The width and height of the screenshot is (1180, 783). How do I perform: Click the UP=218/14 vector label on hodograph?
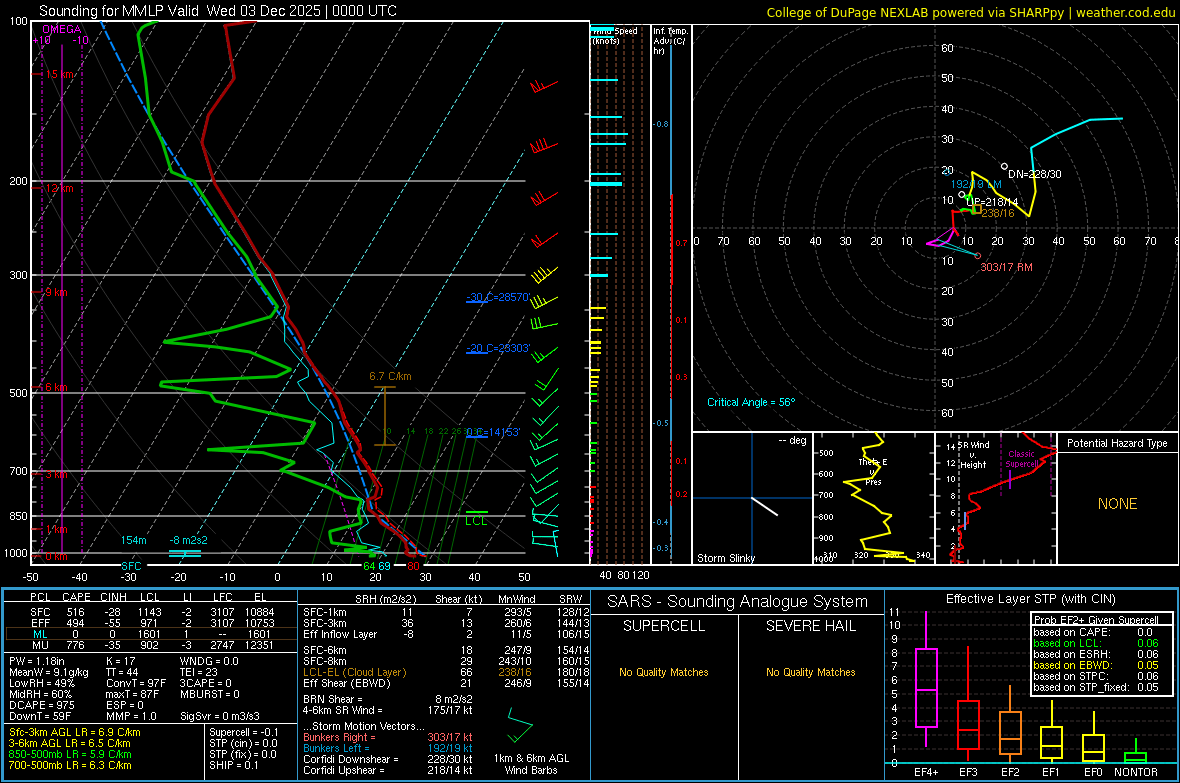click(x=992, y=203)
